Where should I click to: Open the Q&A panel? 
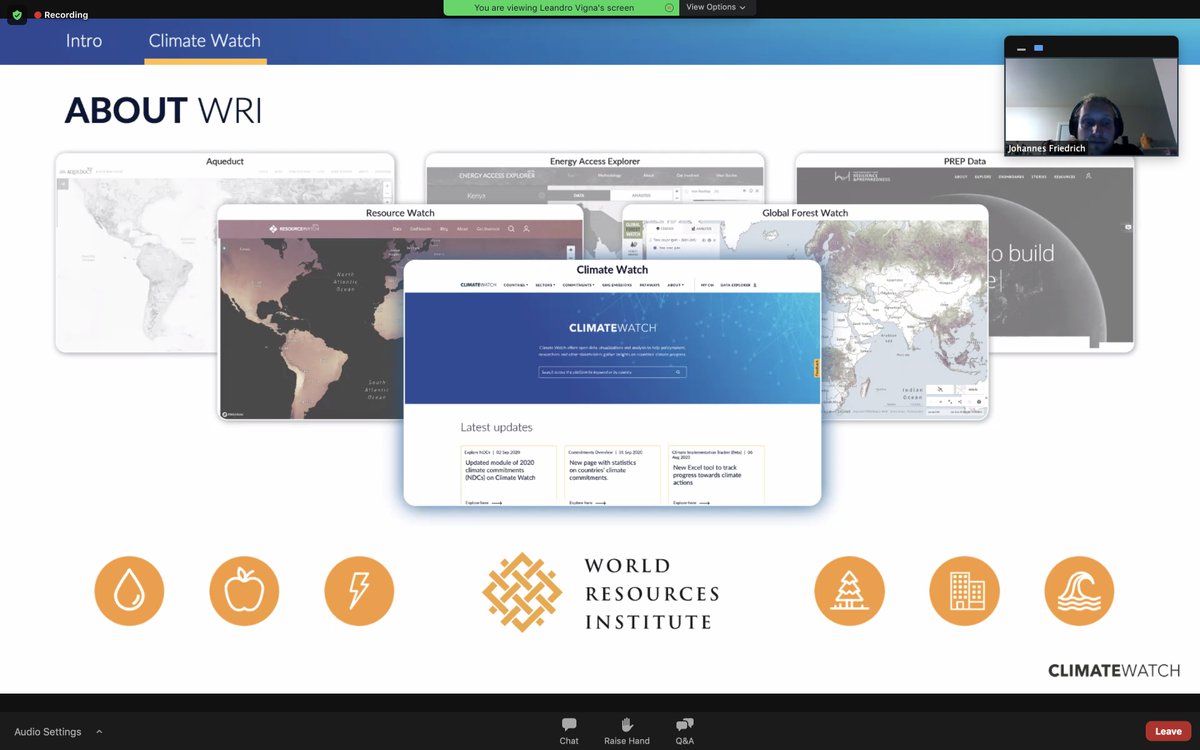tap(685, 731)
